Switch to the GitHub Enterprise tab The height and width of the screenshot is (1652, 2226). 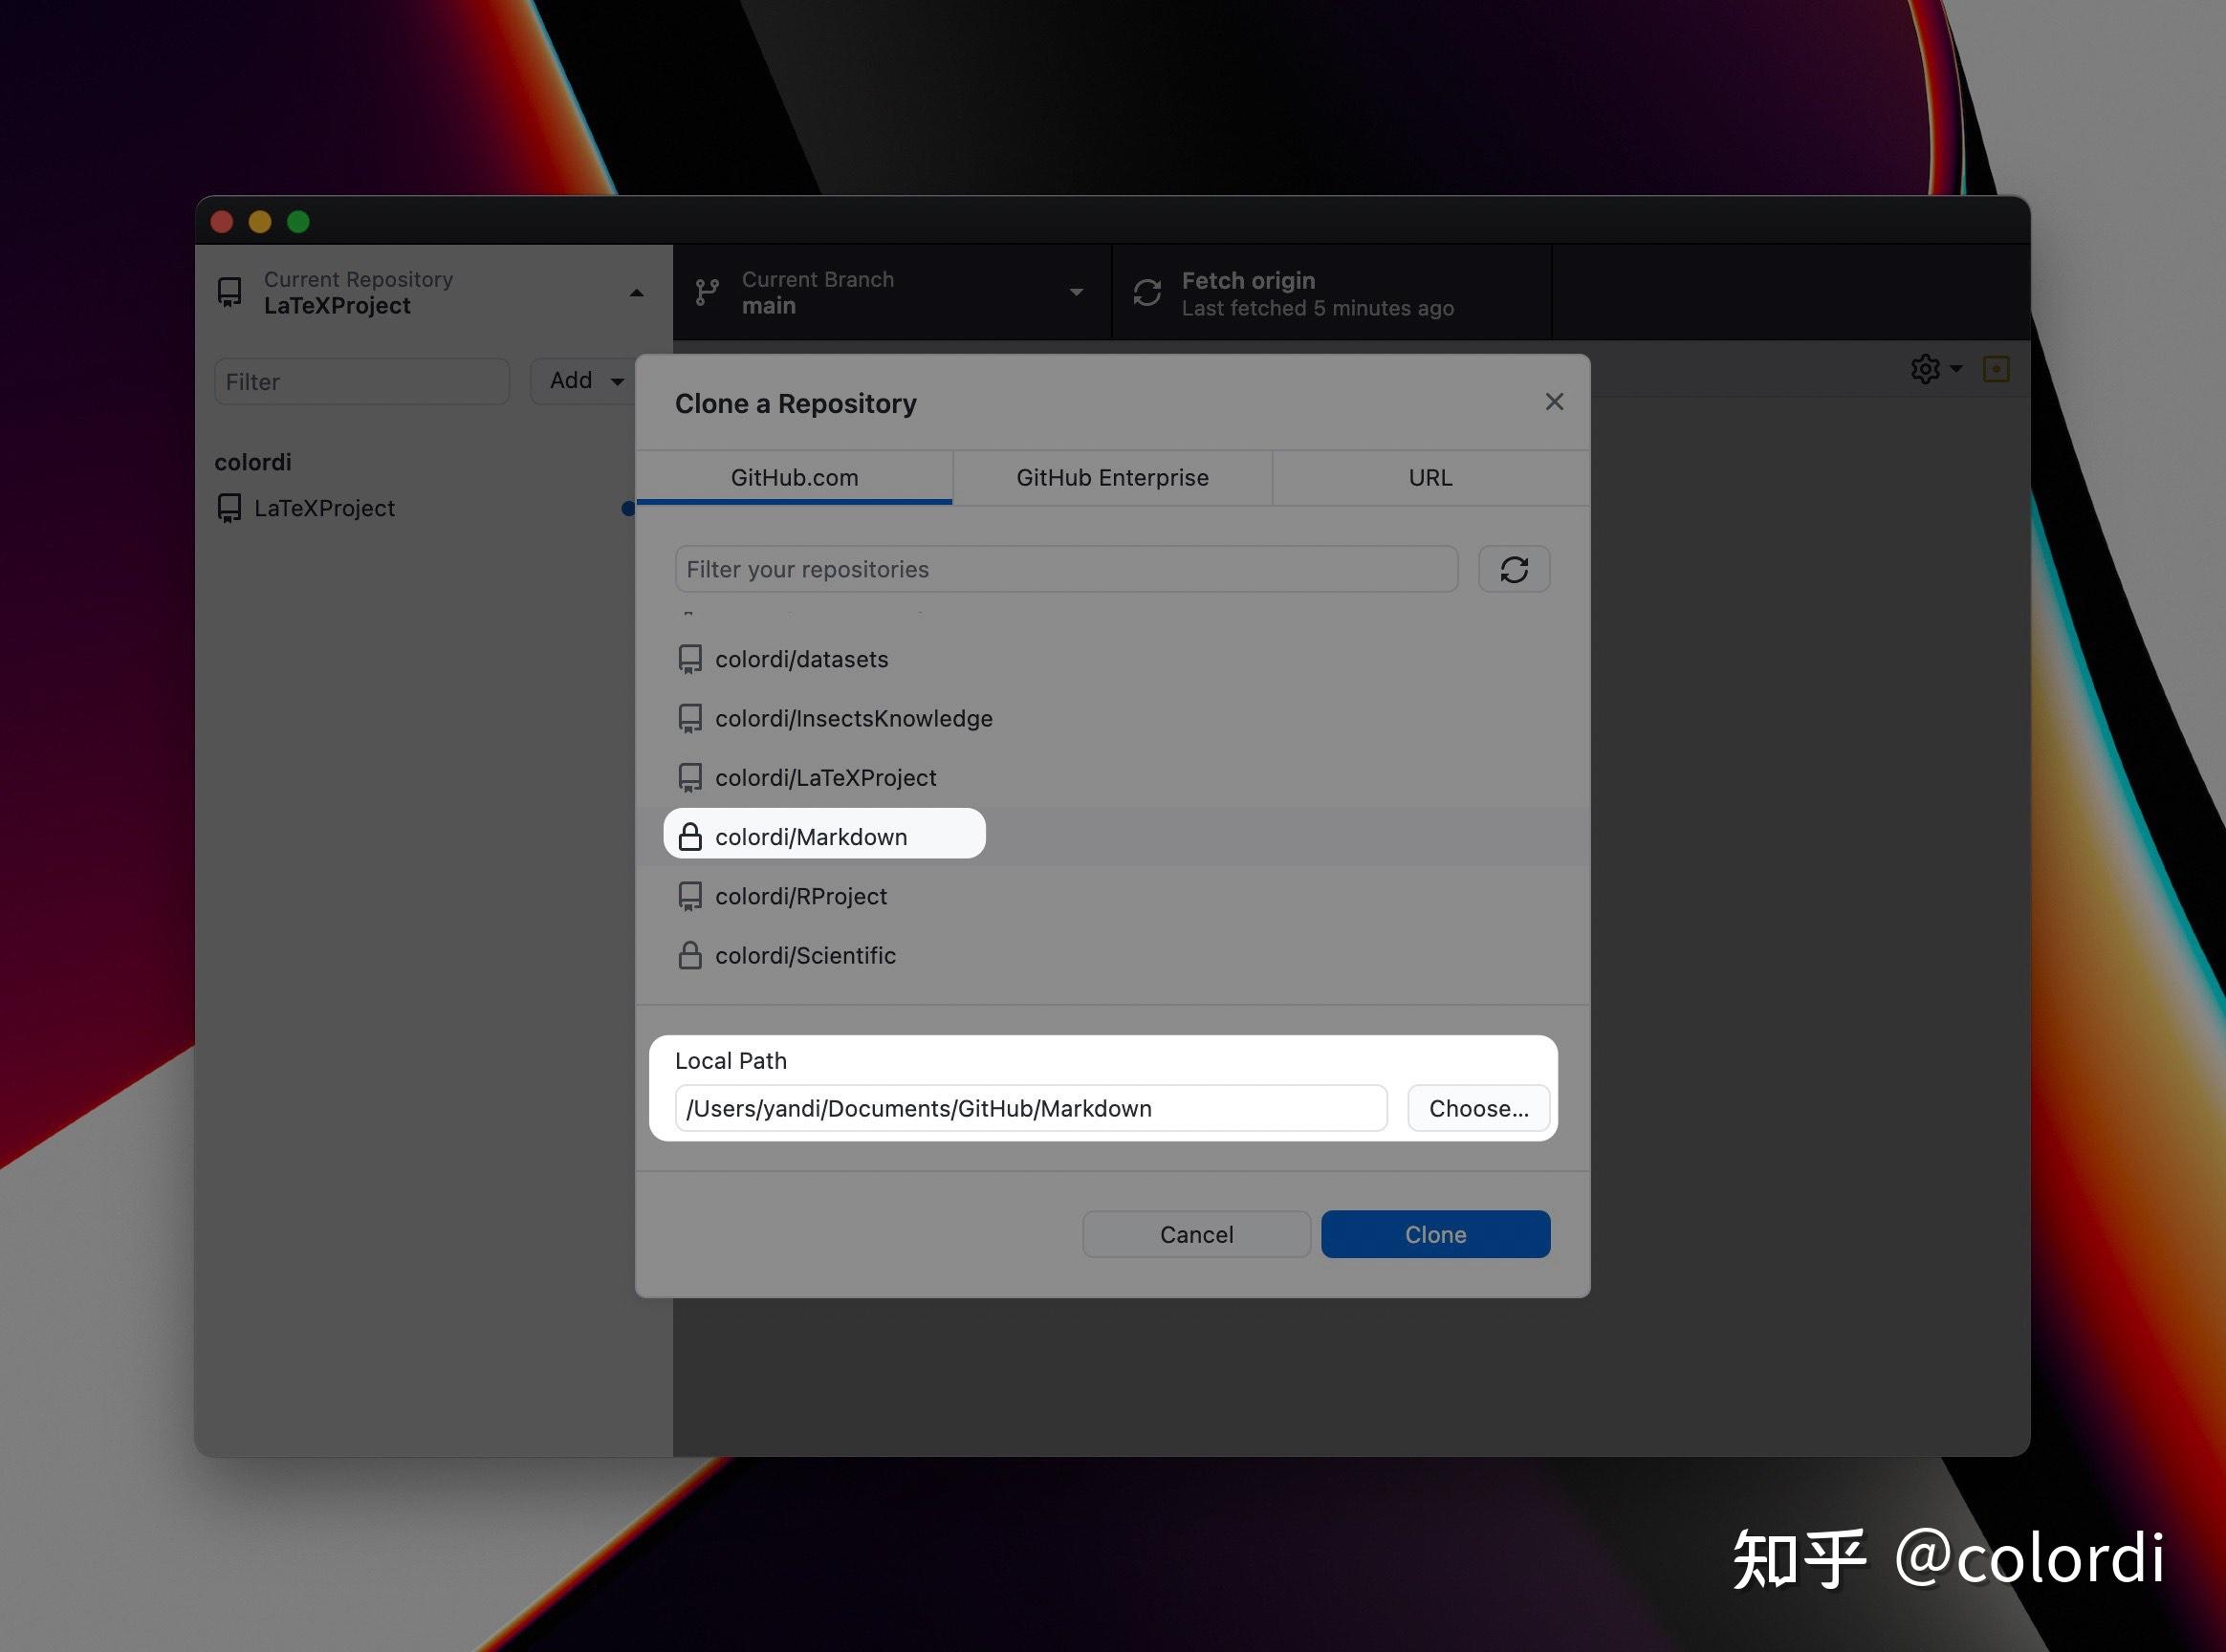1112,477
